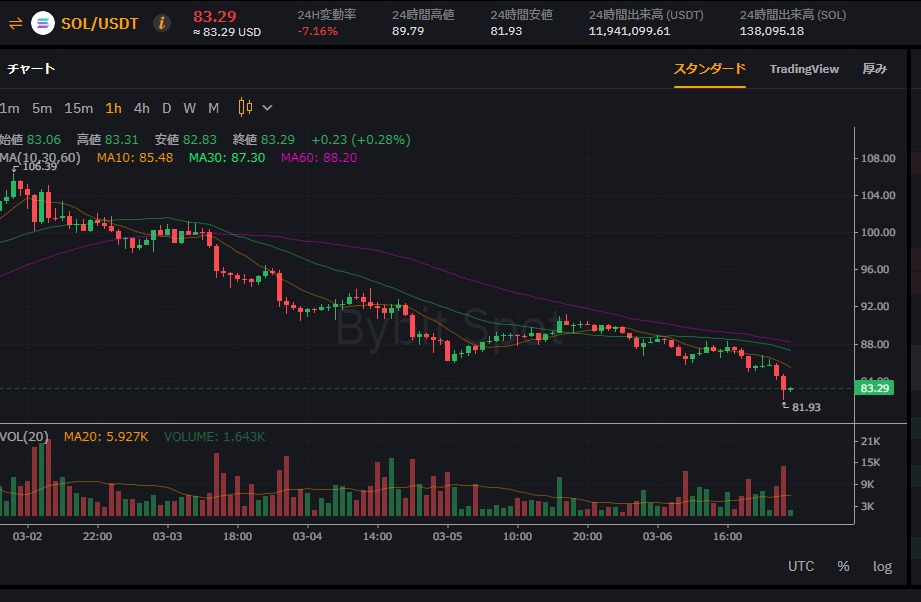Click the 100.00 price axis label
Image resolution: width=921 pixels, height=602 pixels.
[x=878, y=232]
